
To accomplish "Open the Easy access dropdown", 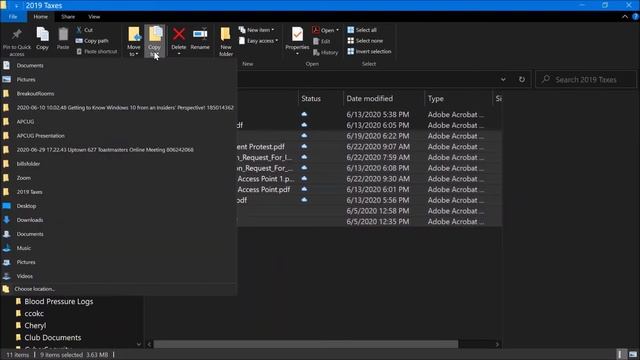I will pos(258,41).
